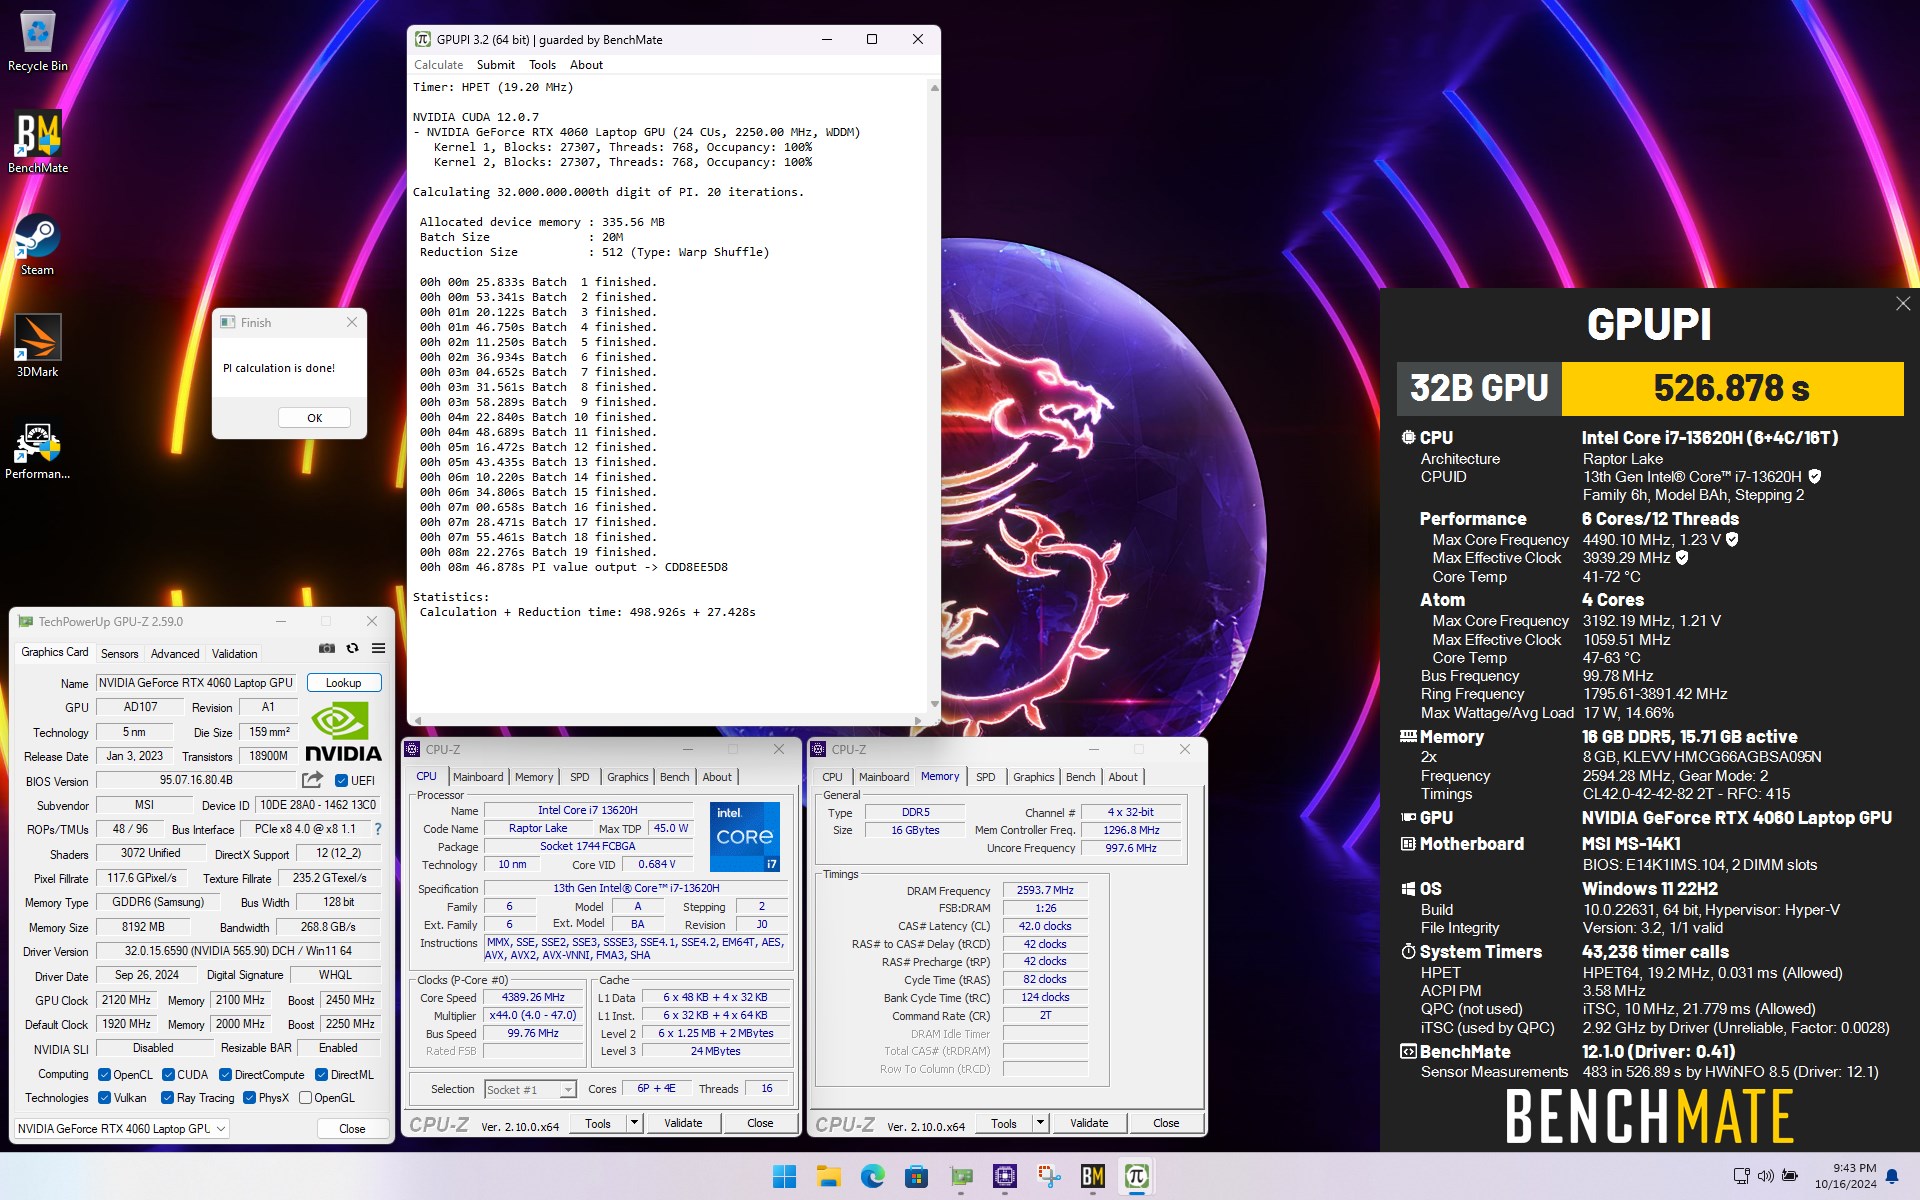Open the Recycle Bin desktop icon

tap(38, 42)
